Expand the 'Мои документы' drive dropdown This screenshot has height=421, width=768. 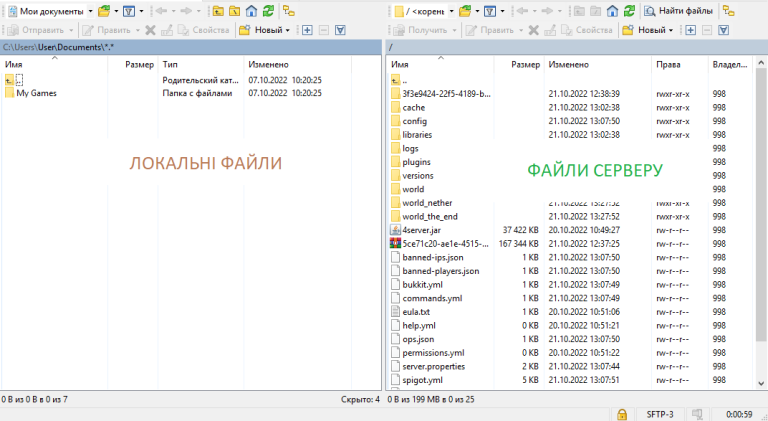click(90, 11)
